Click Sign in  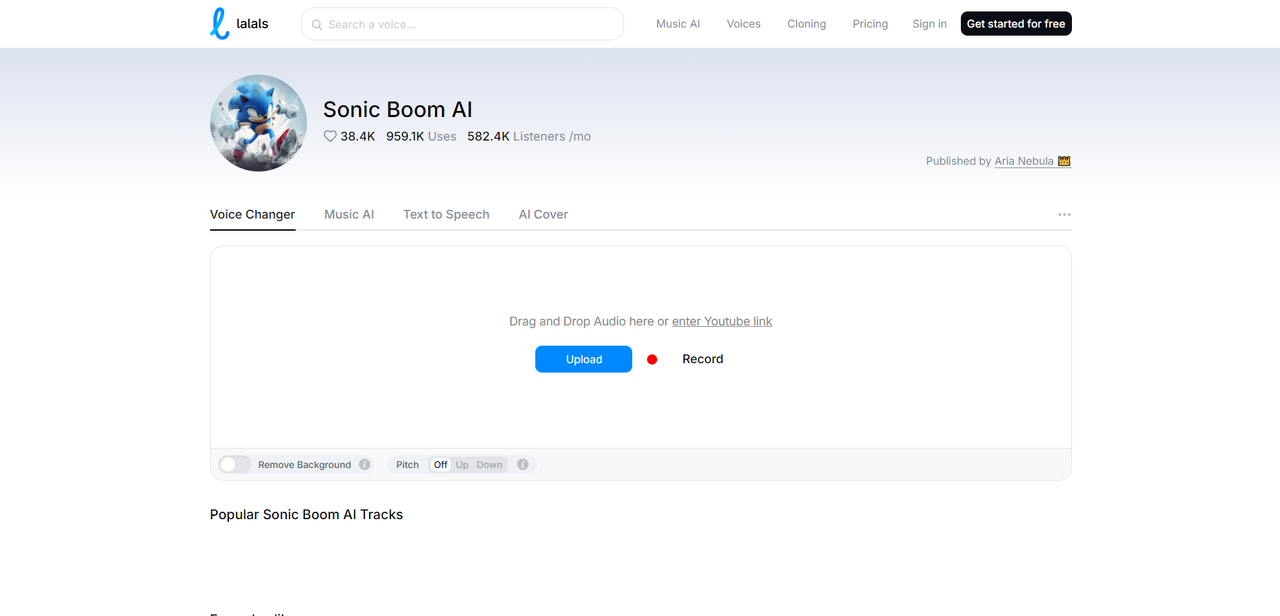[x=930, y=24]
